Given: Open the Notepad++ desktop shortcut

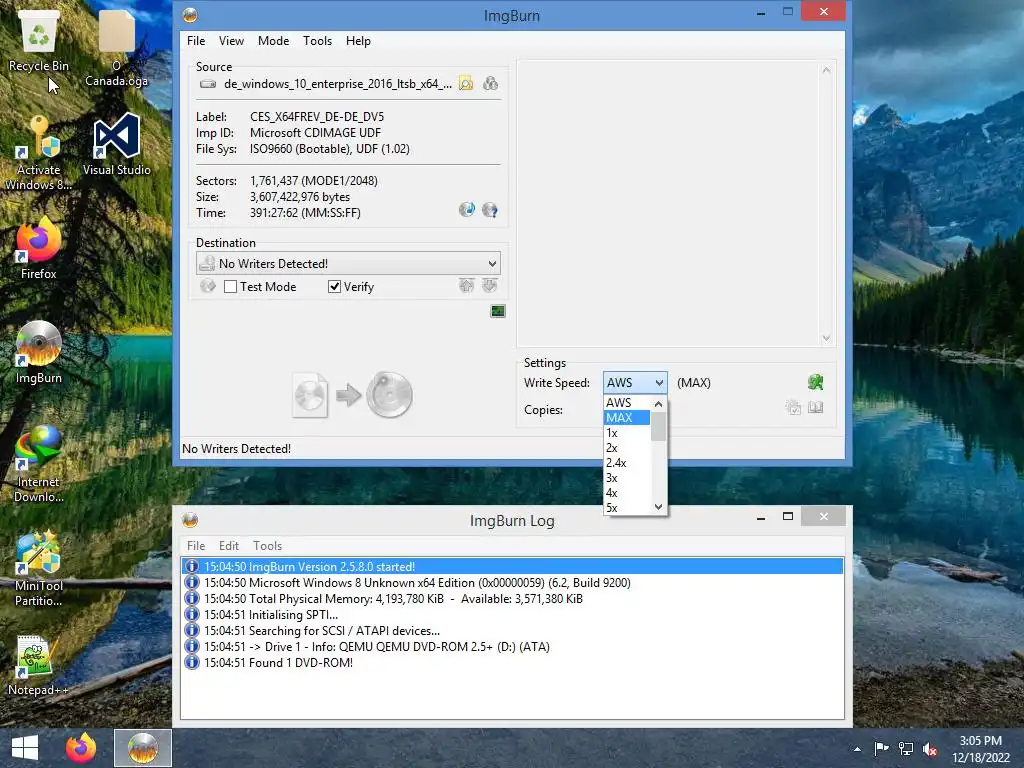Looking at the screenshot, I should (39, 665).
